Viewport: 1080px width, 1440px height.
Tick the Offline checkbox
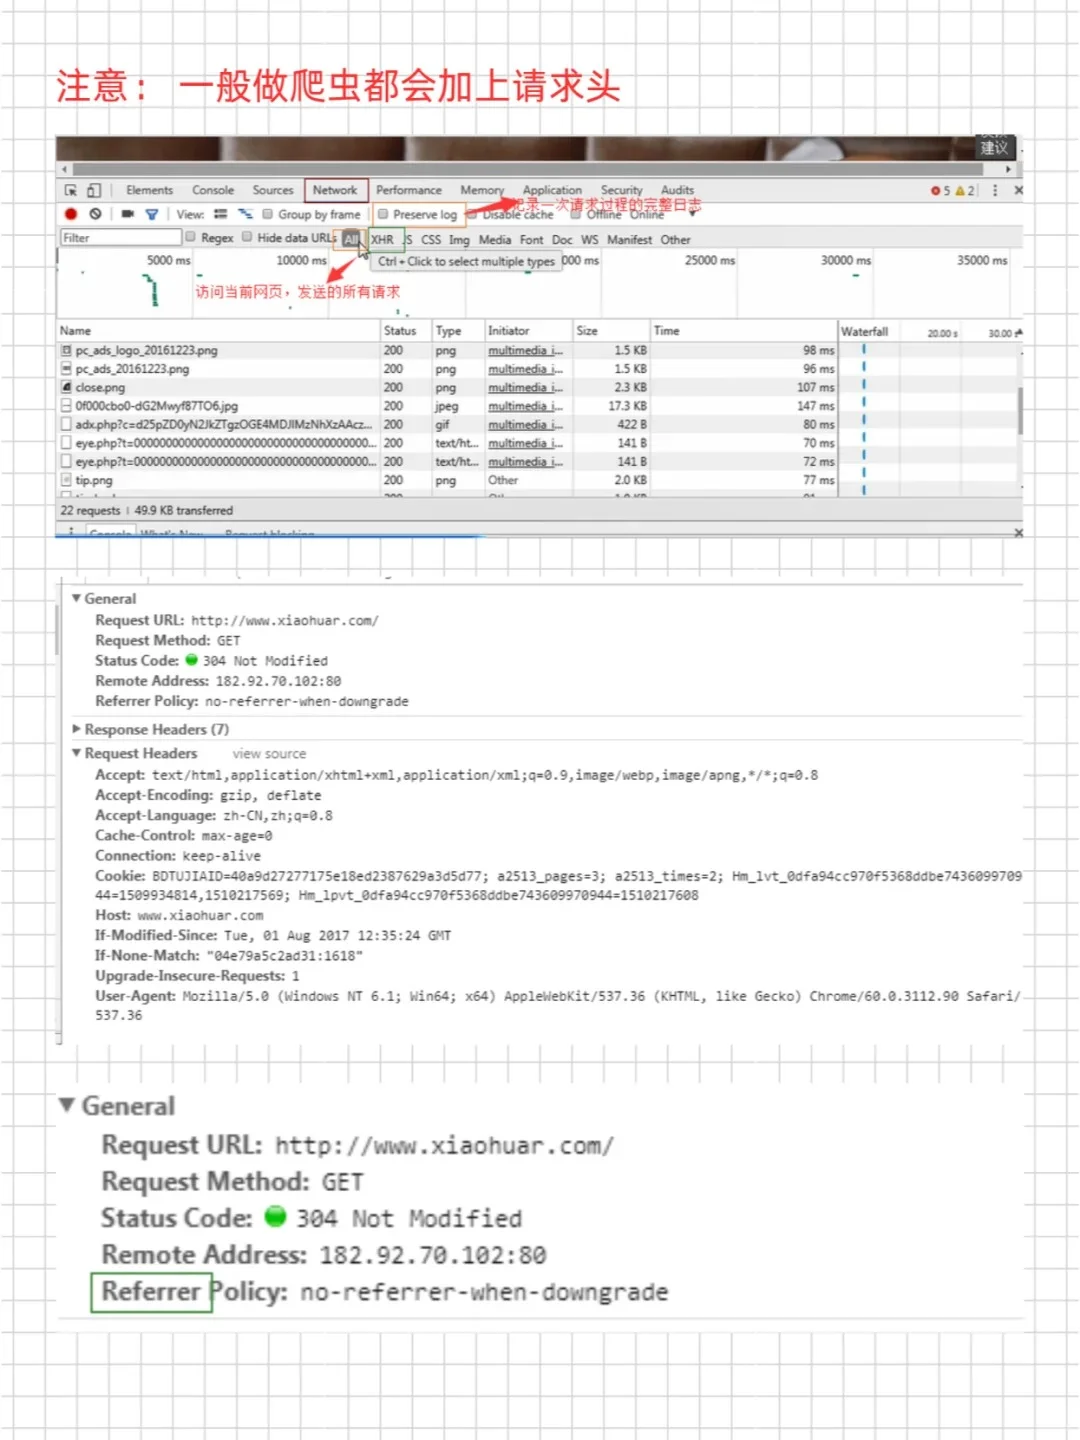coord(576,214)
